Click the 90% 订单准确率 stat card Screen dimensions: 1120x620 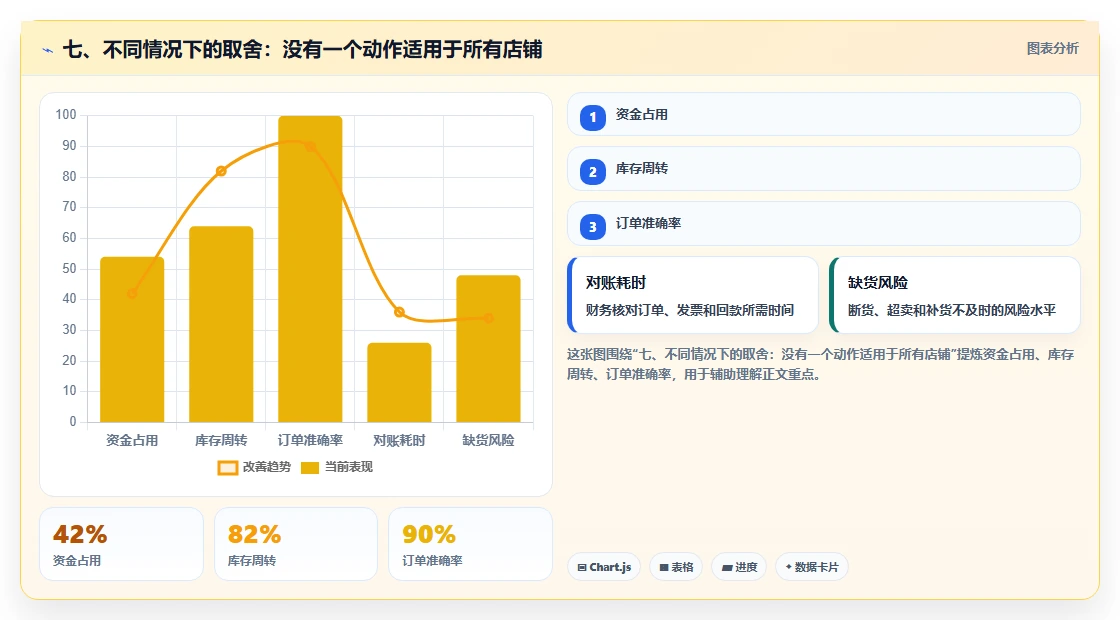point(470,544)
